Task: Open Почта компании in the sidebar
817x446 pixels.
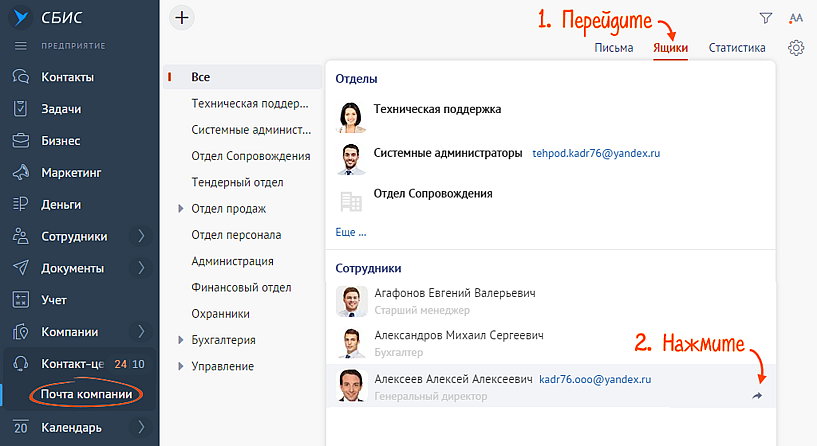Action: pos(86,394)
